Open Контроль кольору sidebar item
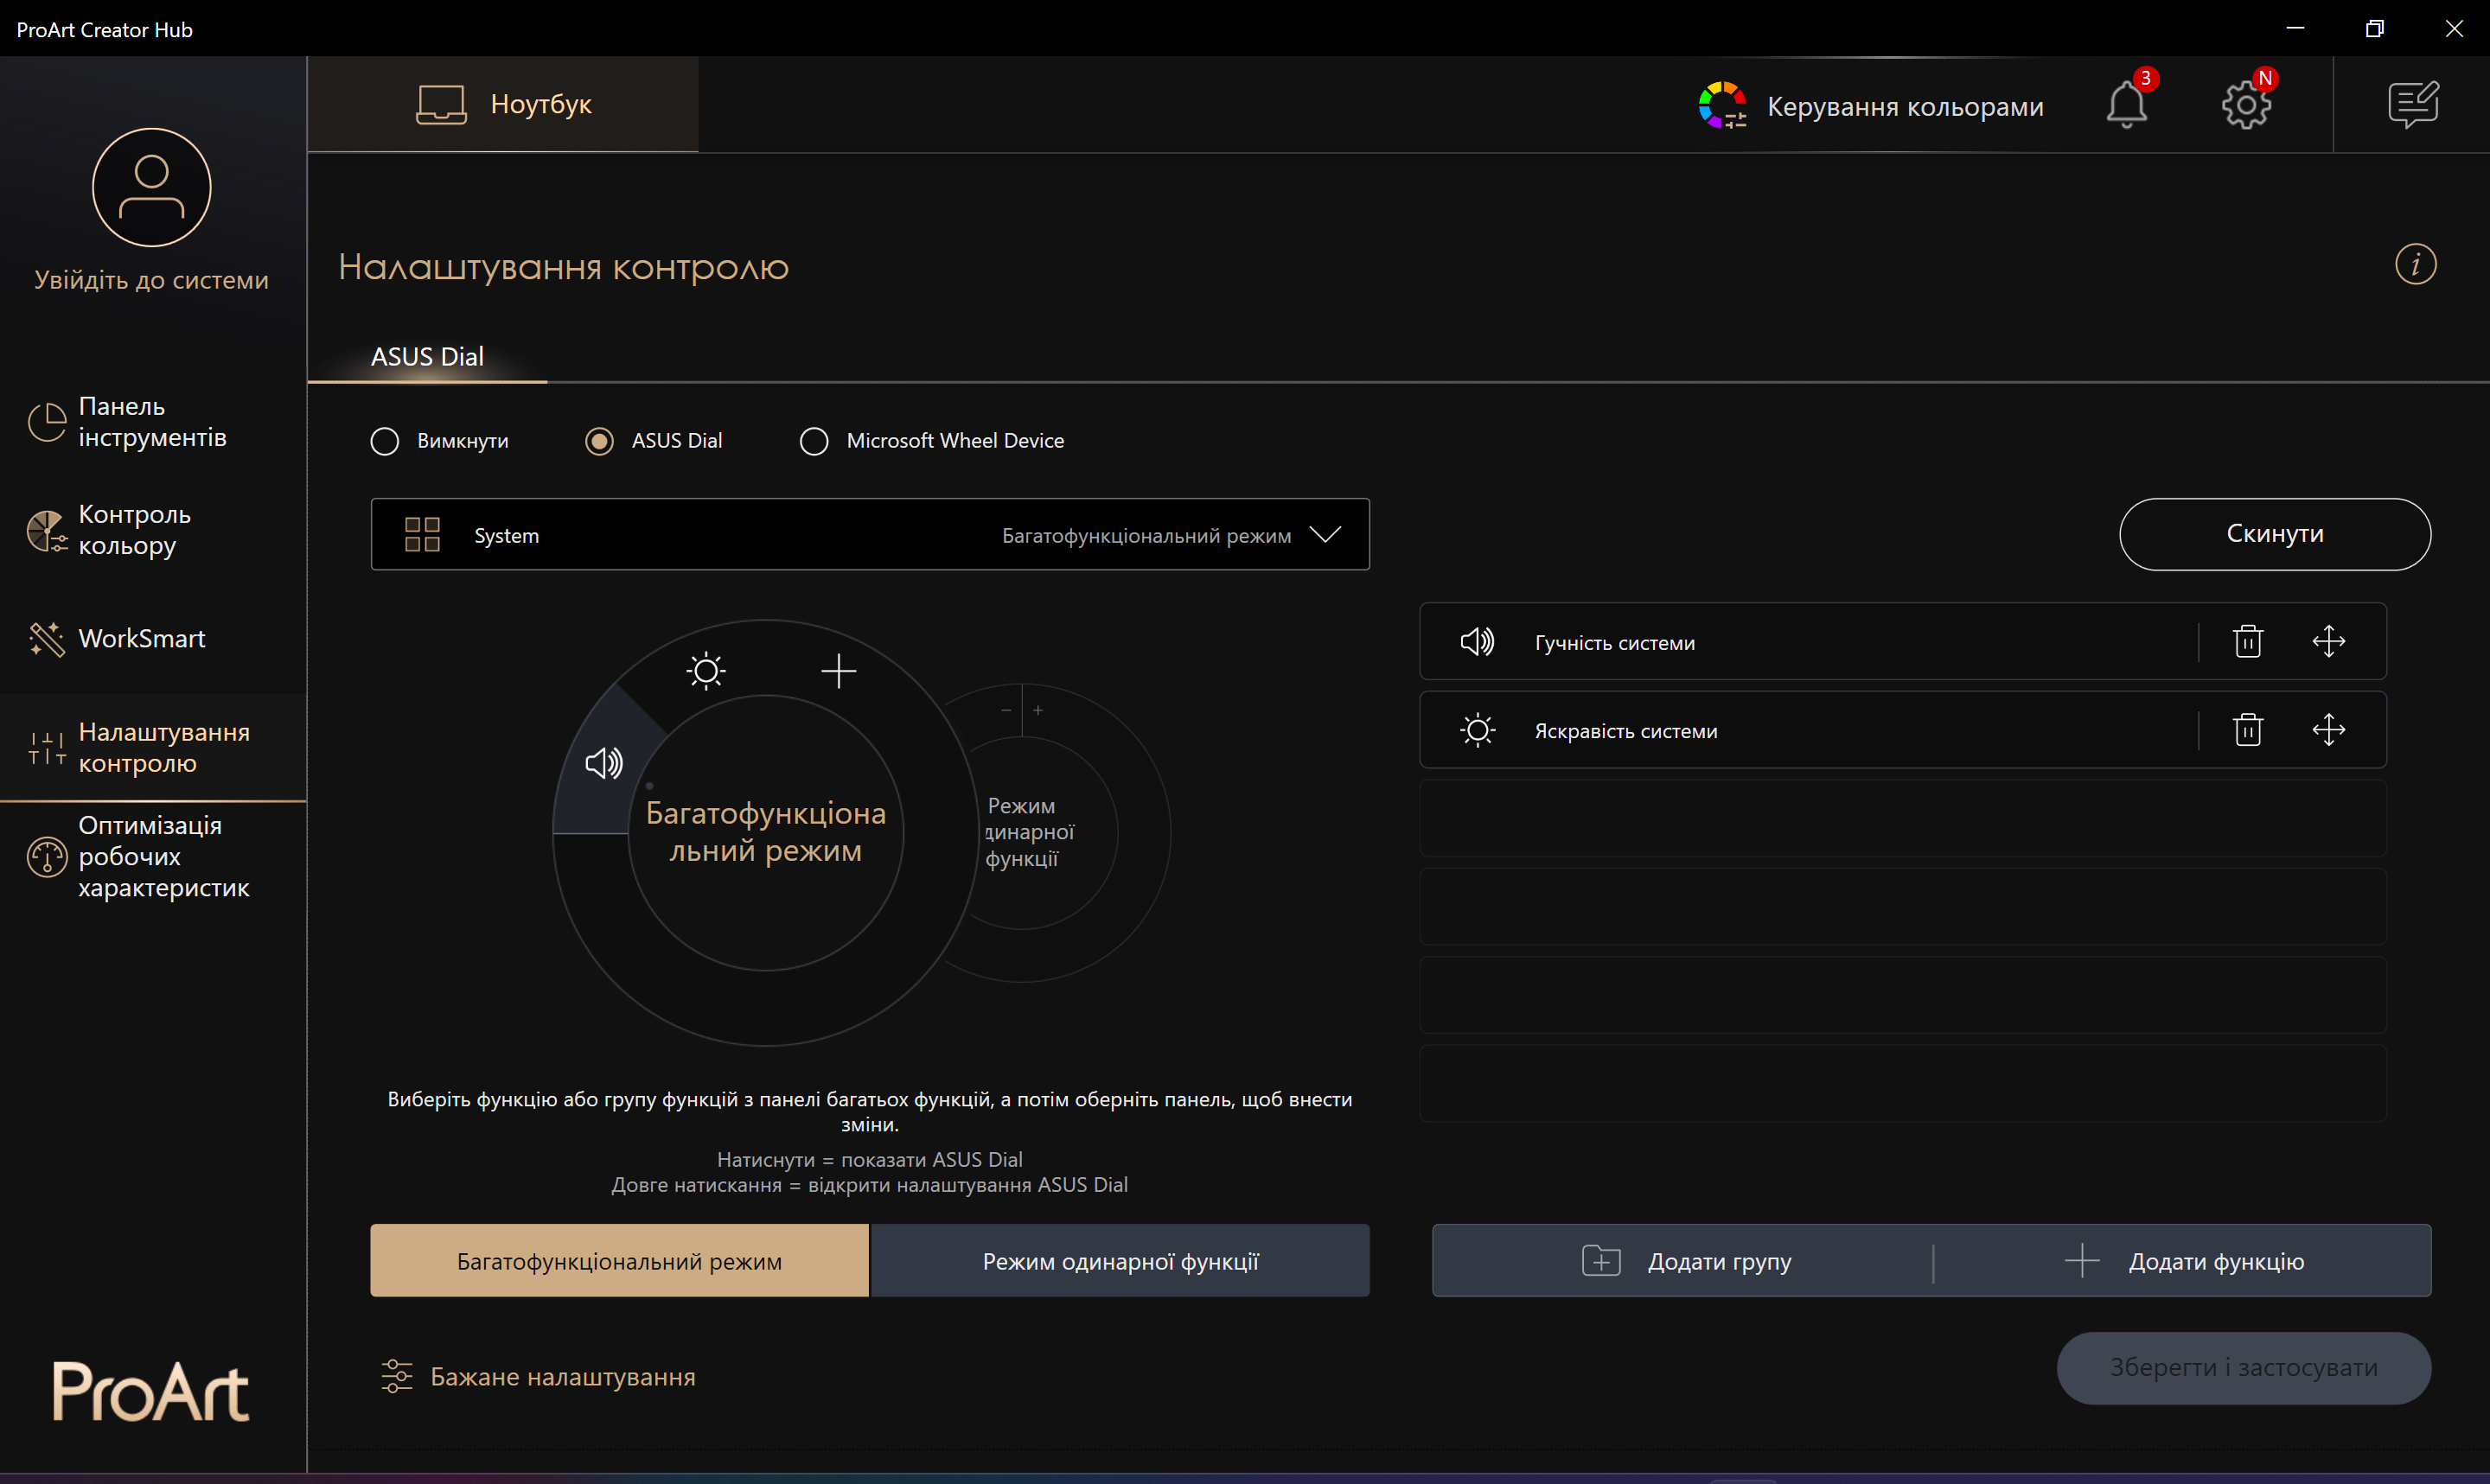 tap(134, 530)
